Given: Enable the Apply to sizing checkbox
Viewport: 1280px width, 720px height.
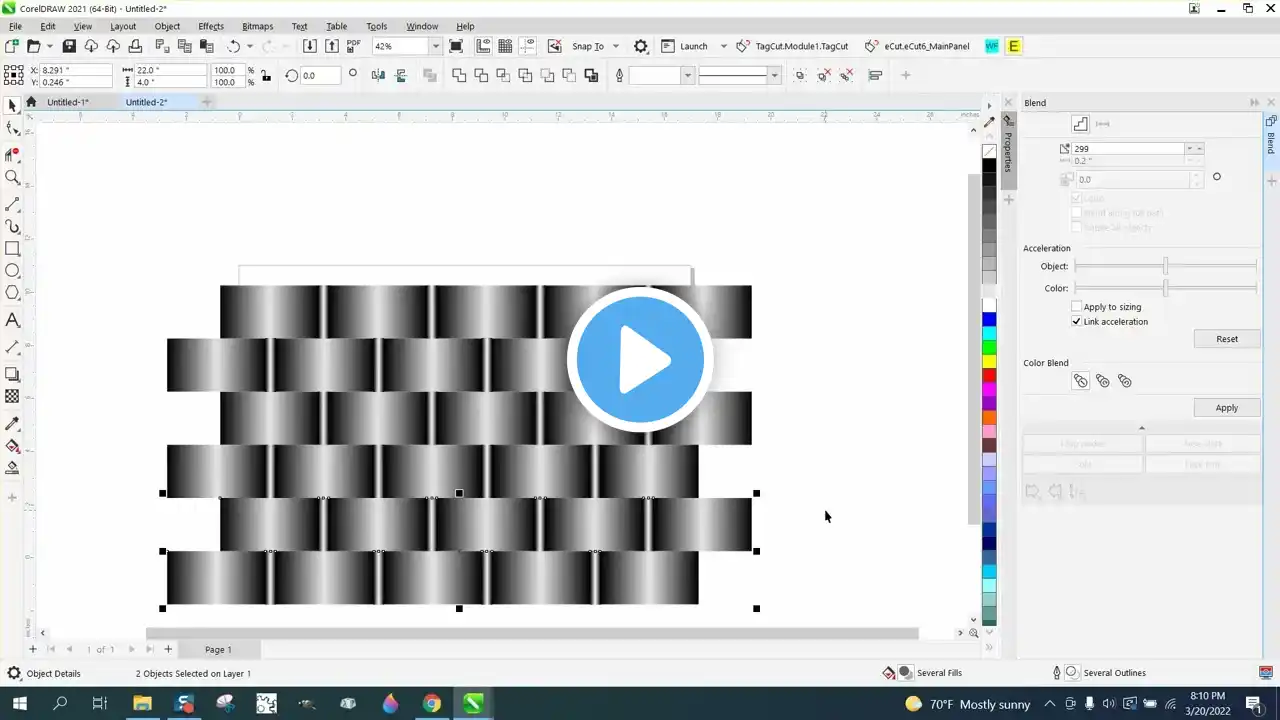Looking at the screenshot, I should tap(1077, 307).
